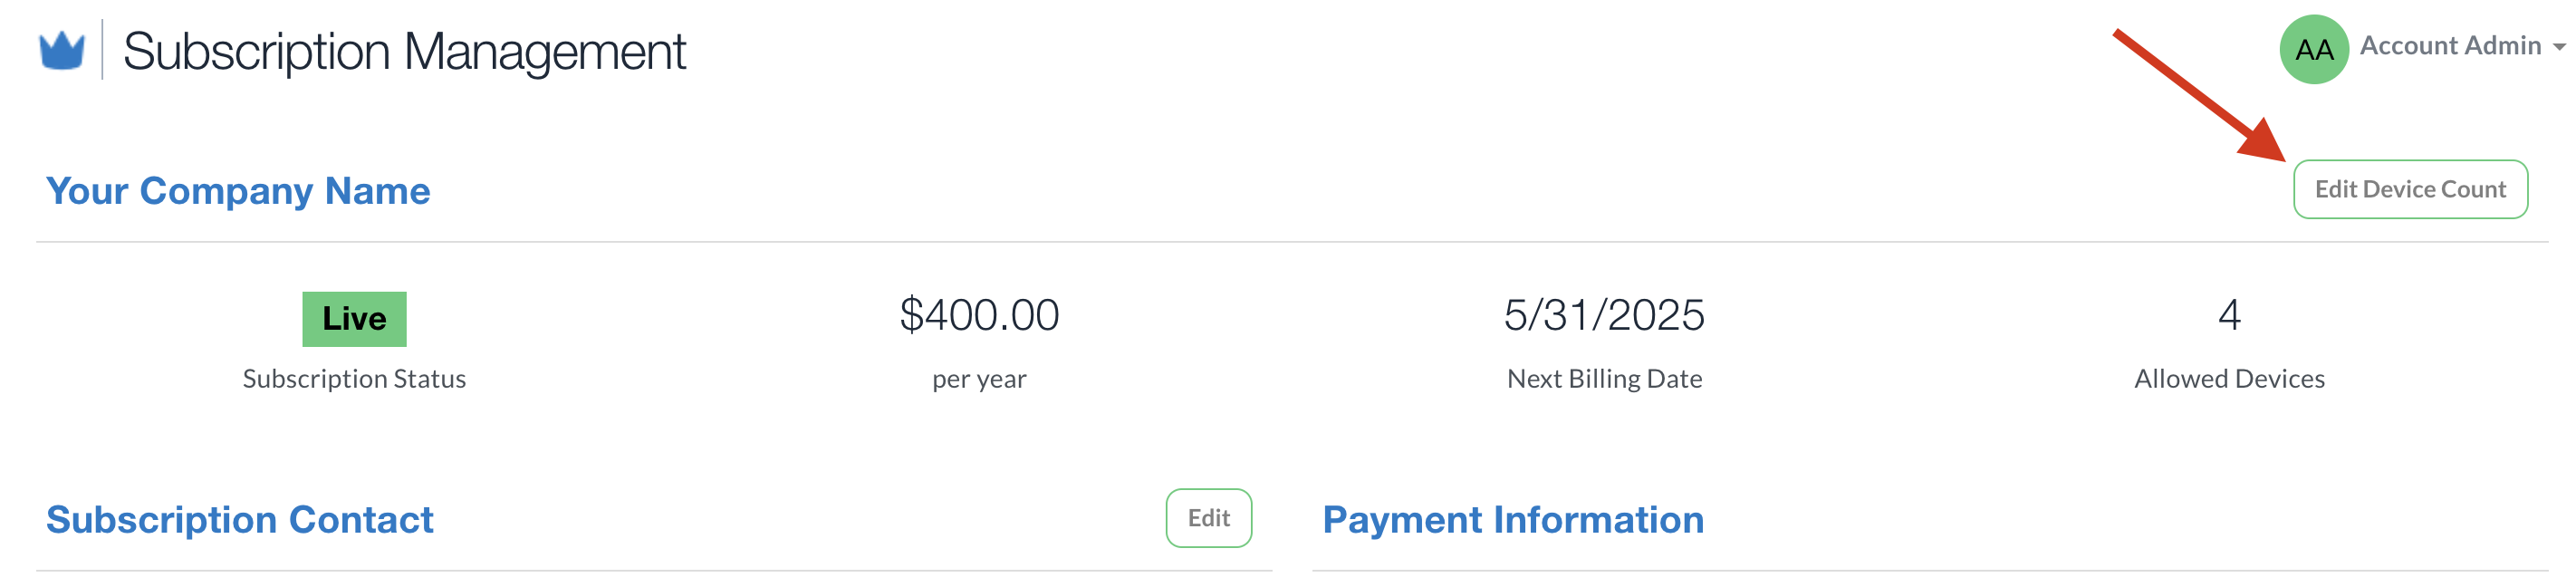
Task: Click the 5/31/2025 next billing date
Action: (x=1604, y=315)
